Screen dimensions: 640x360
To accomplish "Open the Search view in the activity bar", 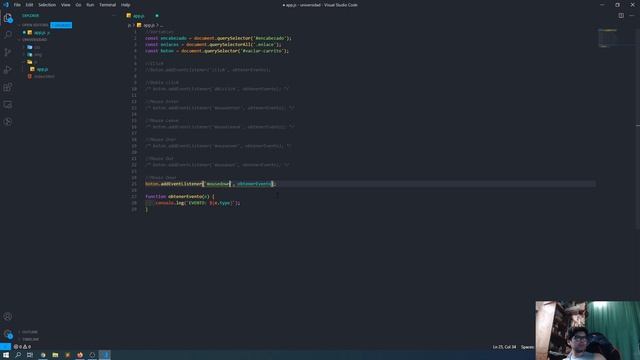I will [x=8, y=35].
